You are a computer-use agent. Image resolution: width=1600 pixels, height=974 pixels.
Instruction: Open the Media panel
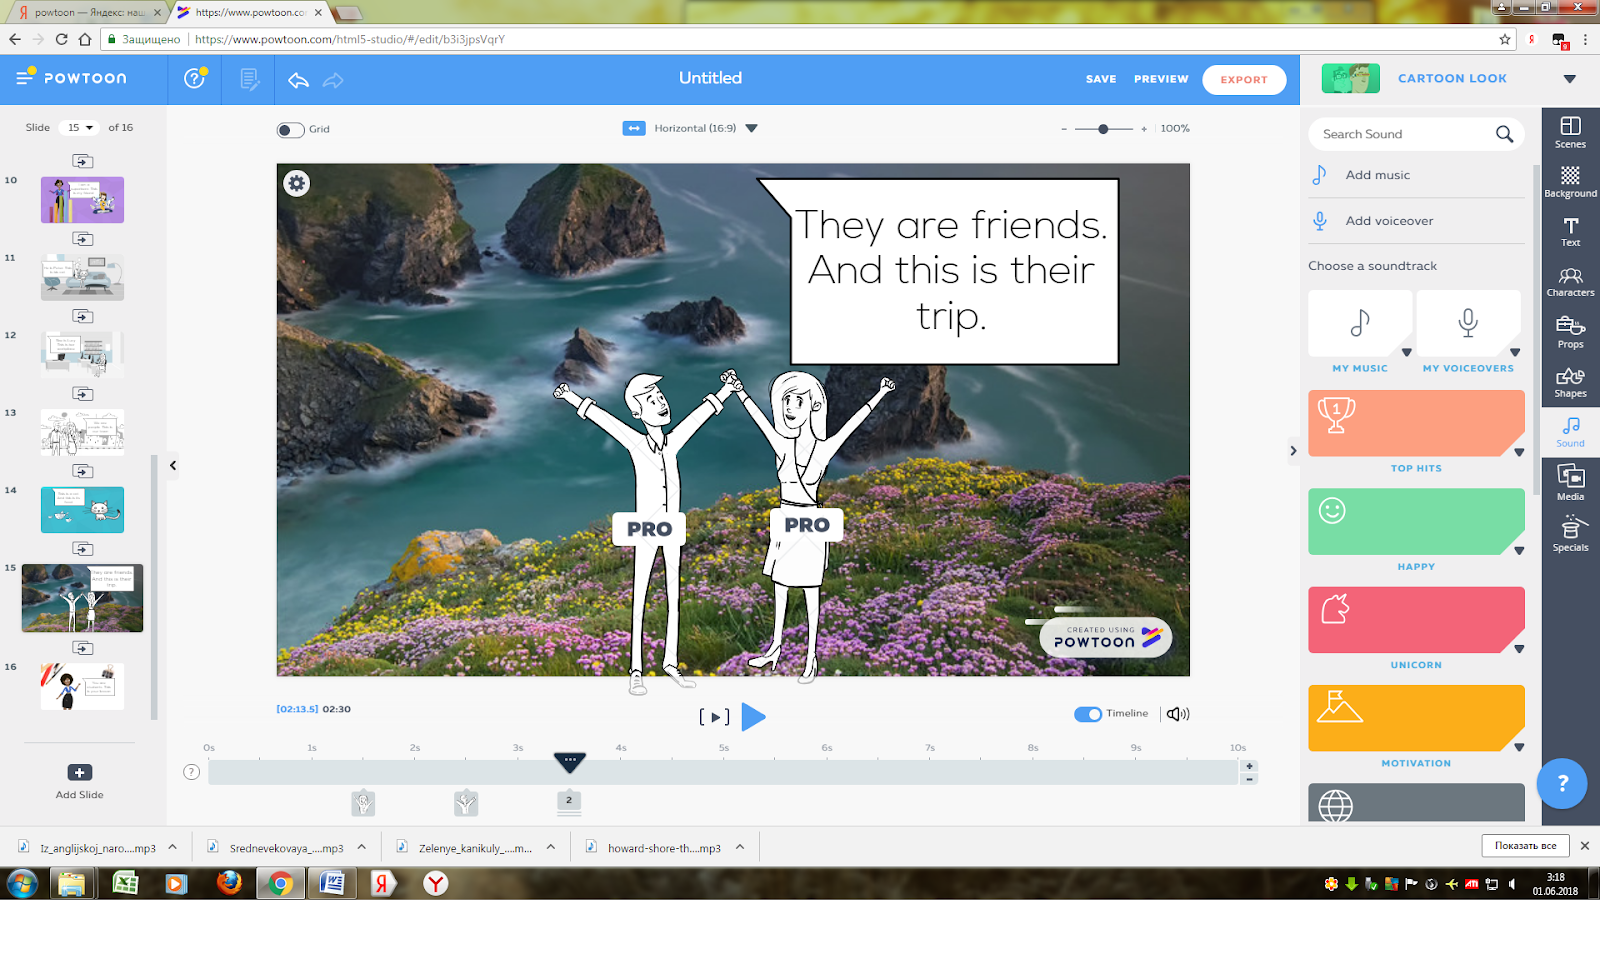[1570, 483]
